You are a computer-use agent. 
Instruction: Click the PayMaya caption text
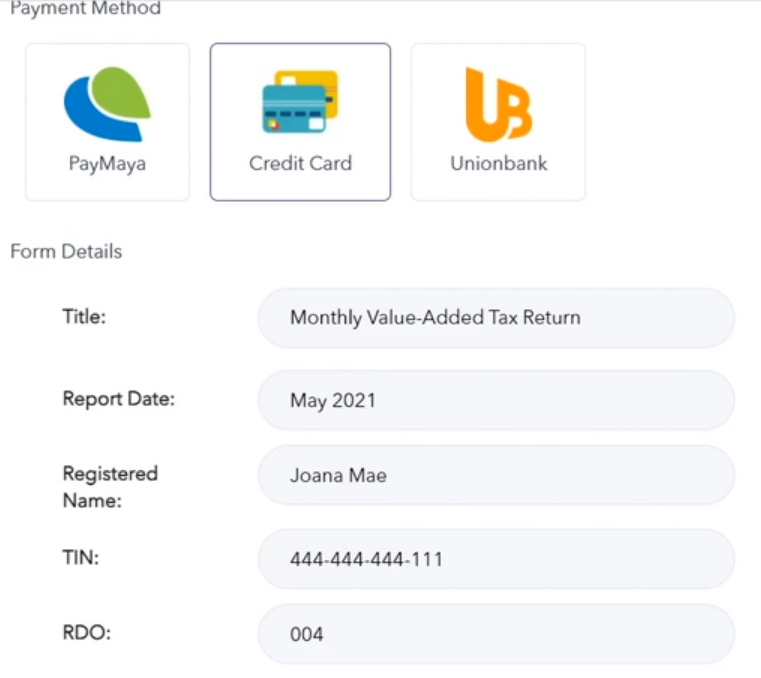tap(107, 164)
